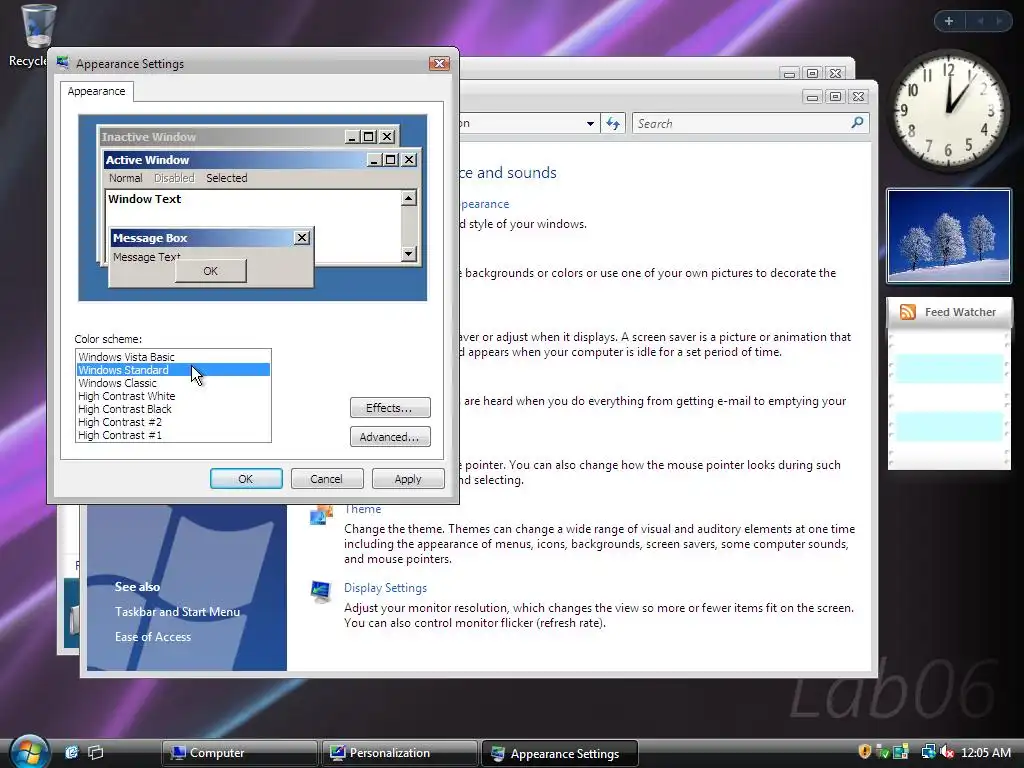The width and height of the screenshot is (1024, 768).
Task: Click preview scrollbar down arrow
Action: [x=409, y=253]
